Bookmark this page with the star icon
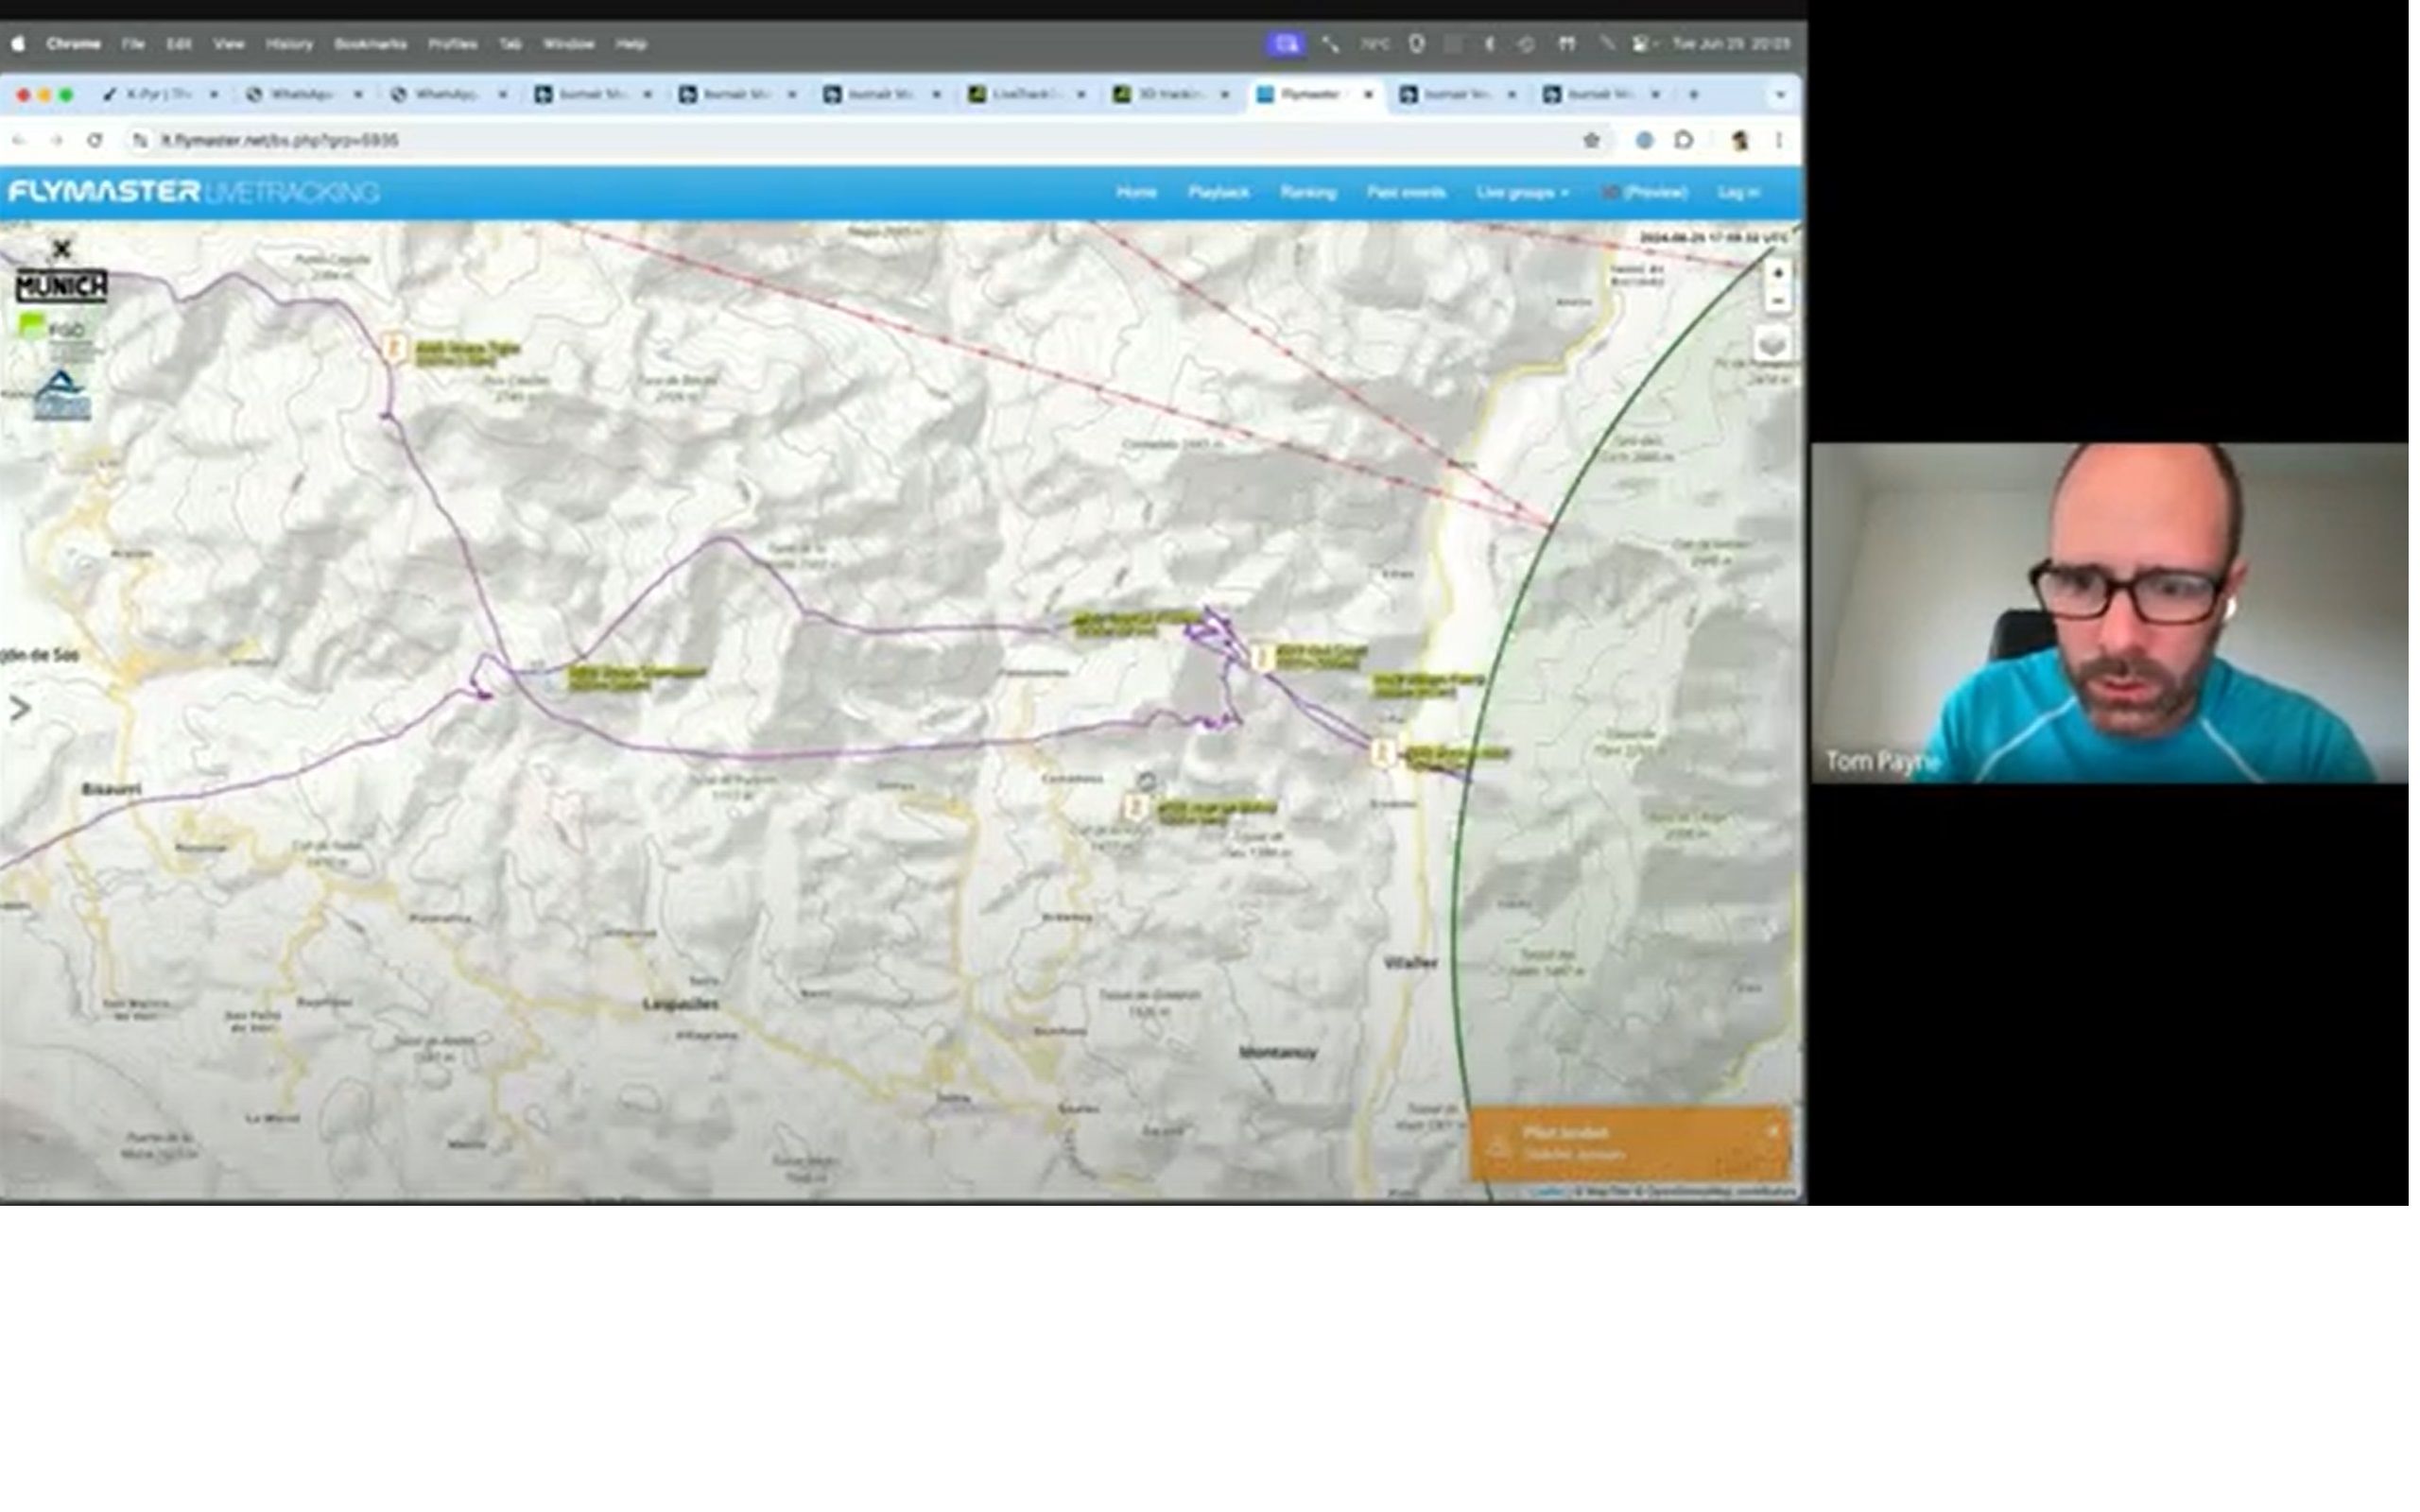The image size is (2420, 1512). point(1591,140)
